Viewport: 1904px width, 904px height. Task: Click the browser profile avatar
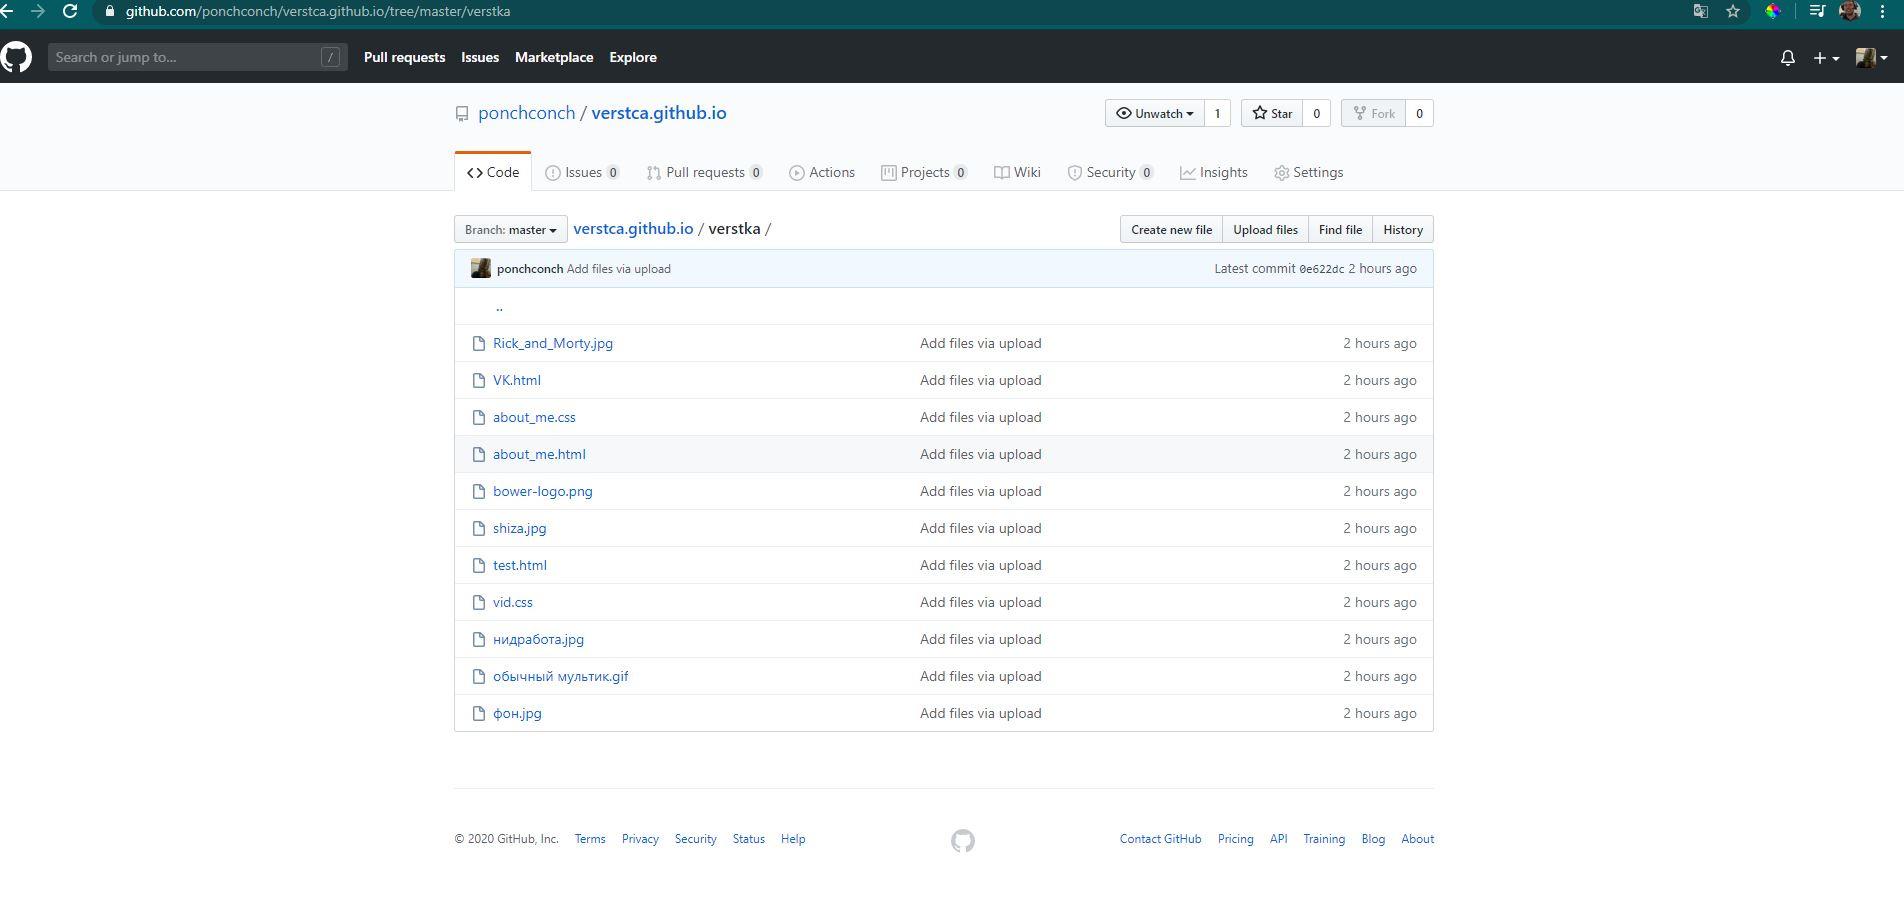click(1850, 12)
